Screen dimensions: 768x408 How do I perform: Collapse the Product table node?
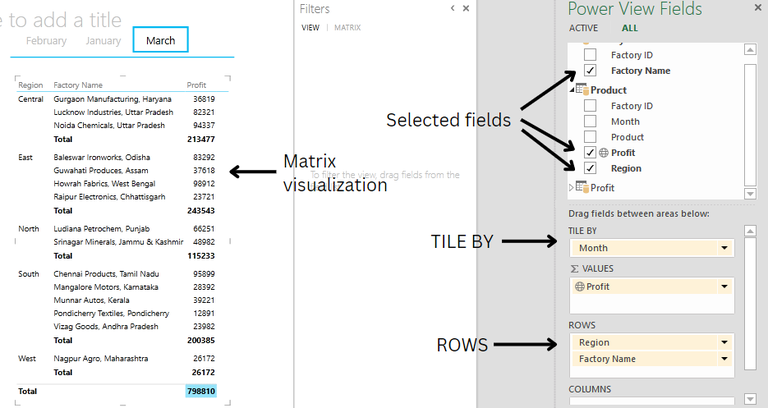click(x=572, y=91)
